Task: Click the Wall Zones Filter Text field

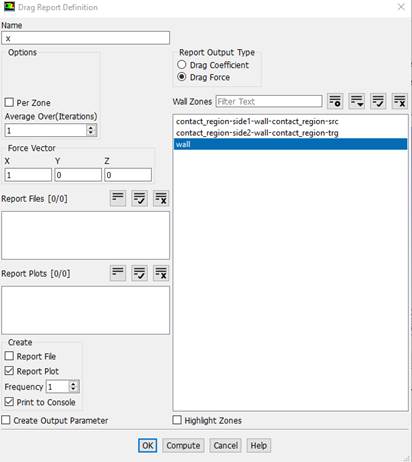Action: 269,101
